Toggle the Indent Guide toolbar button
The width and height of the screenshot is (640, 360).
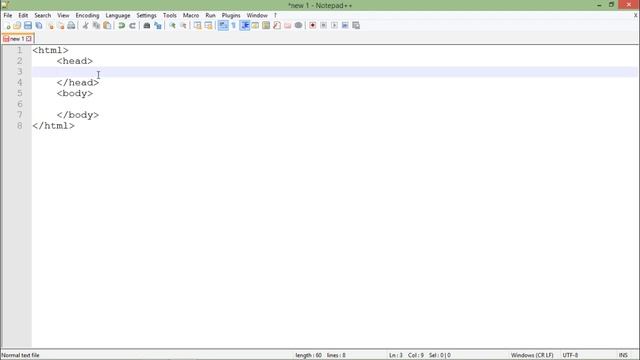[x=244, y=26]
